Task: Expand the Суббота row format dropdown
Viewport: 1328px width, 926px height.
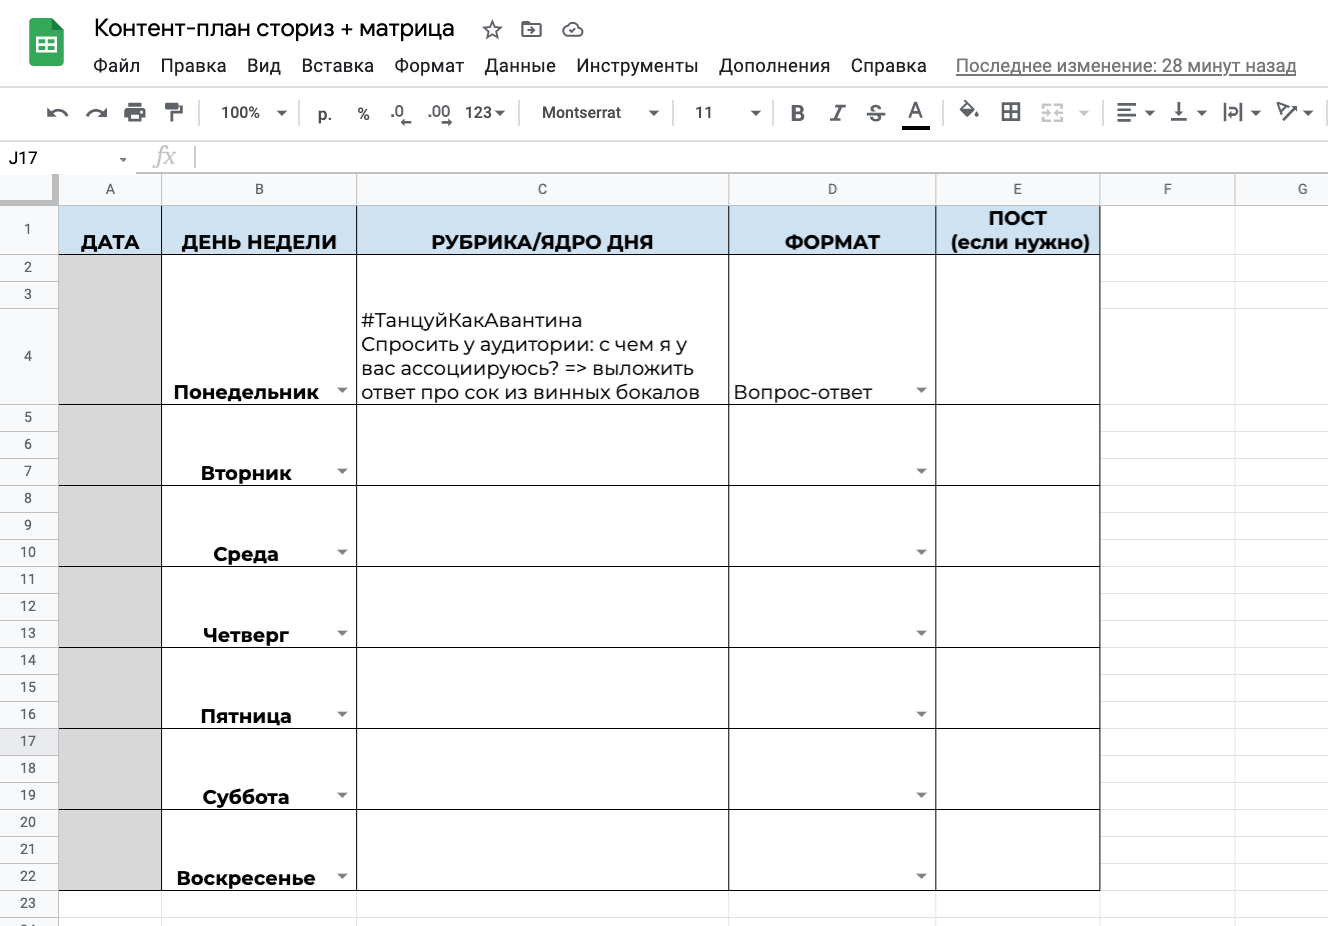Action: (x=921, y=795)
